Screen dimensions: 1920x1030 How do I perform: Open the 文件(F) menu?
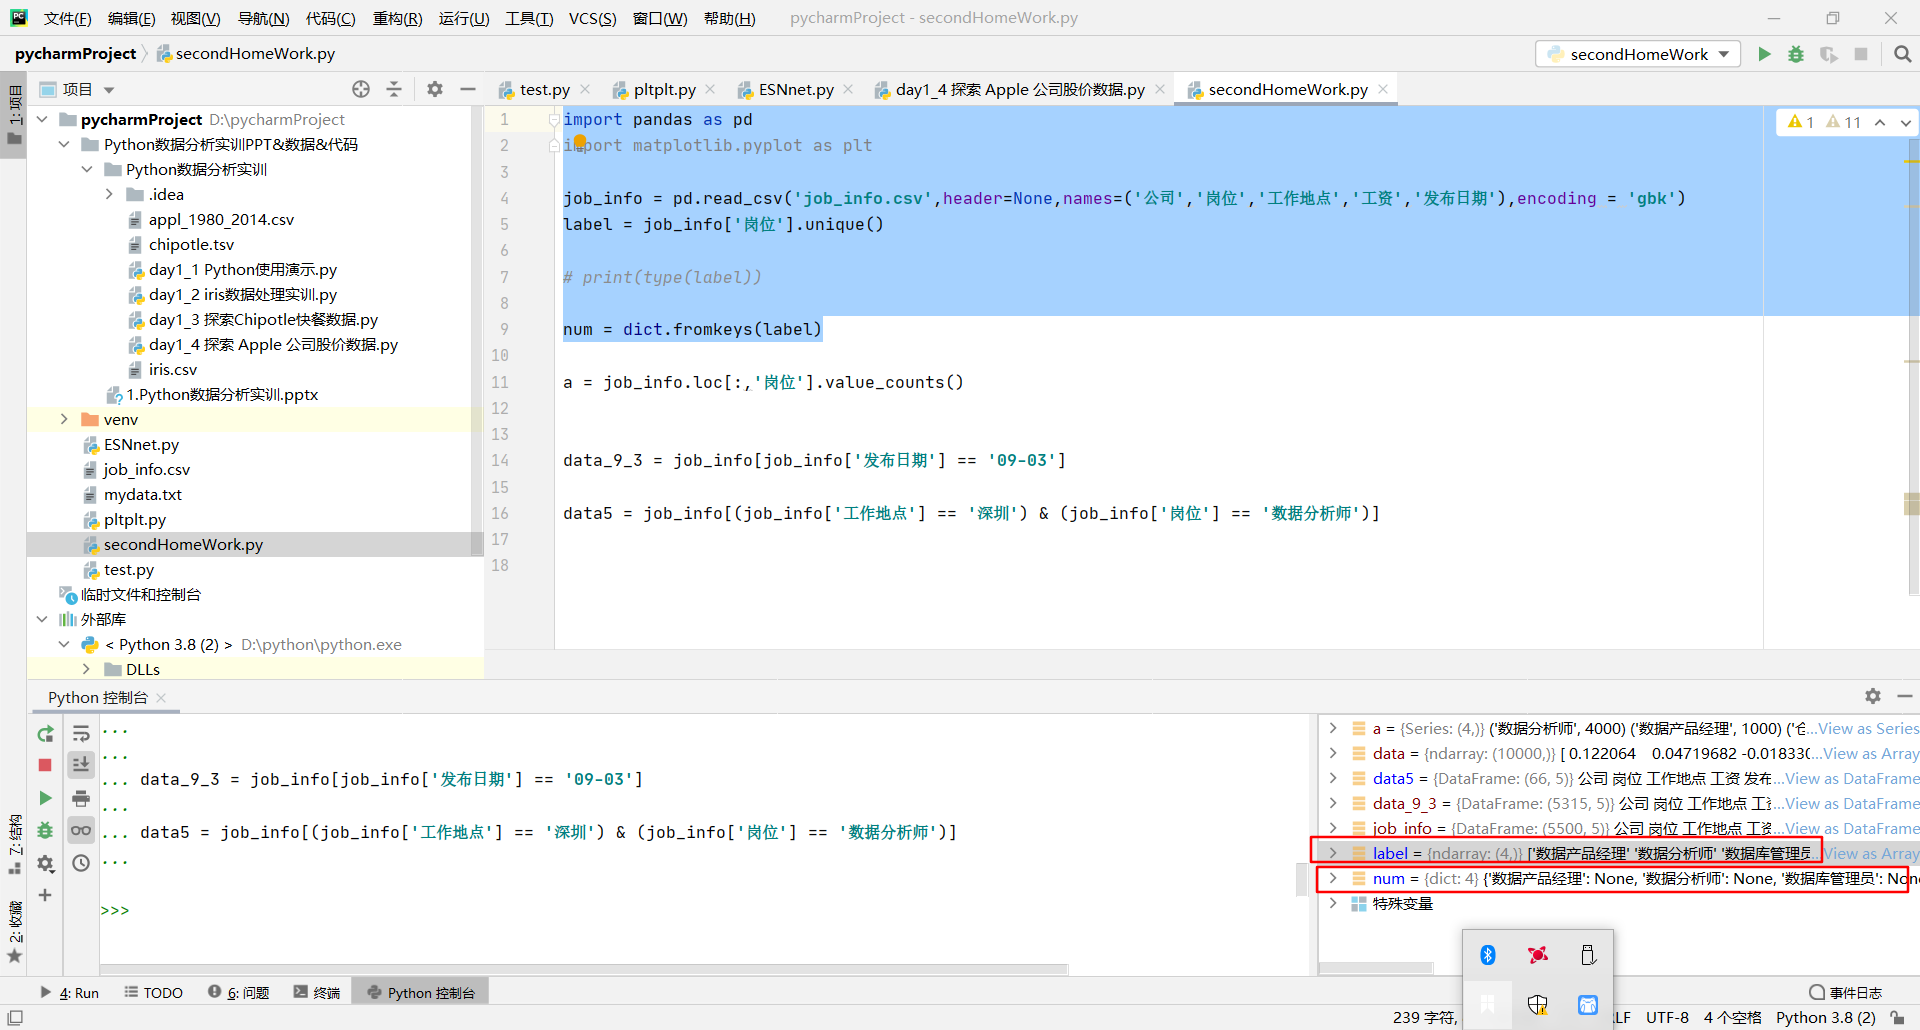(67, 18)
